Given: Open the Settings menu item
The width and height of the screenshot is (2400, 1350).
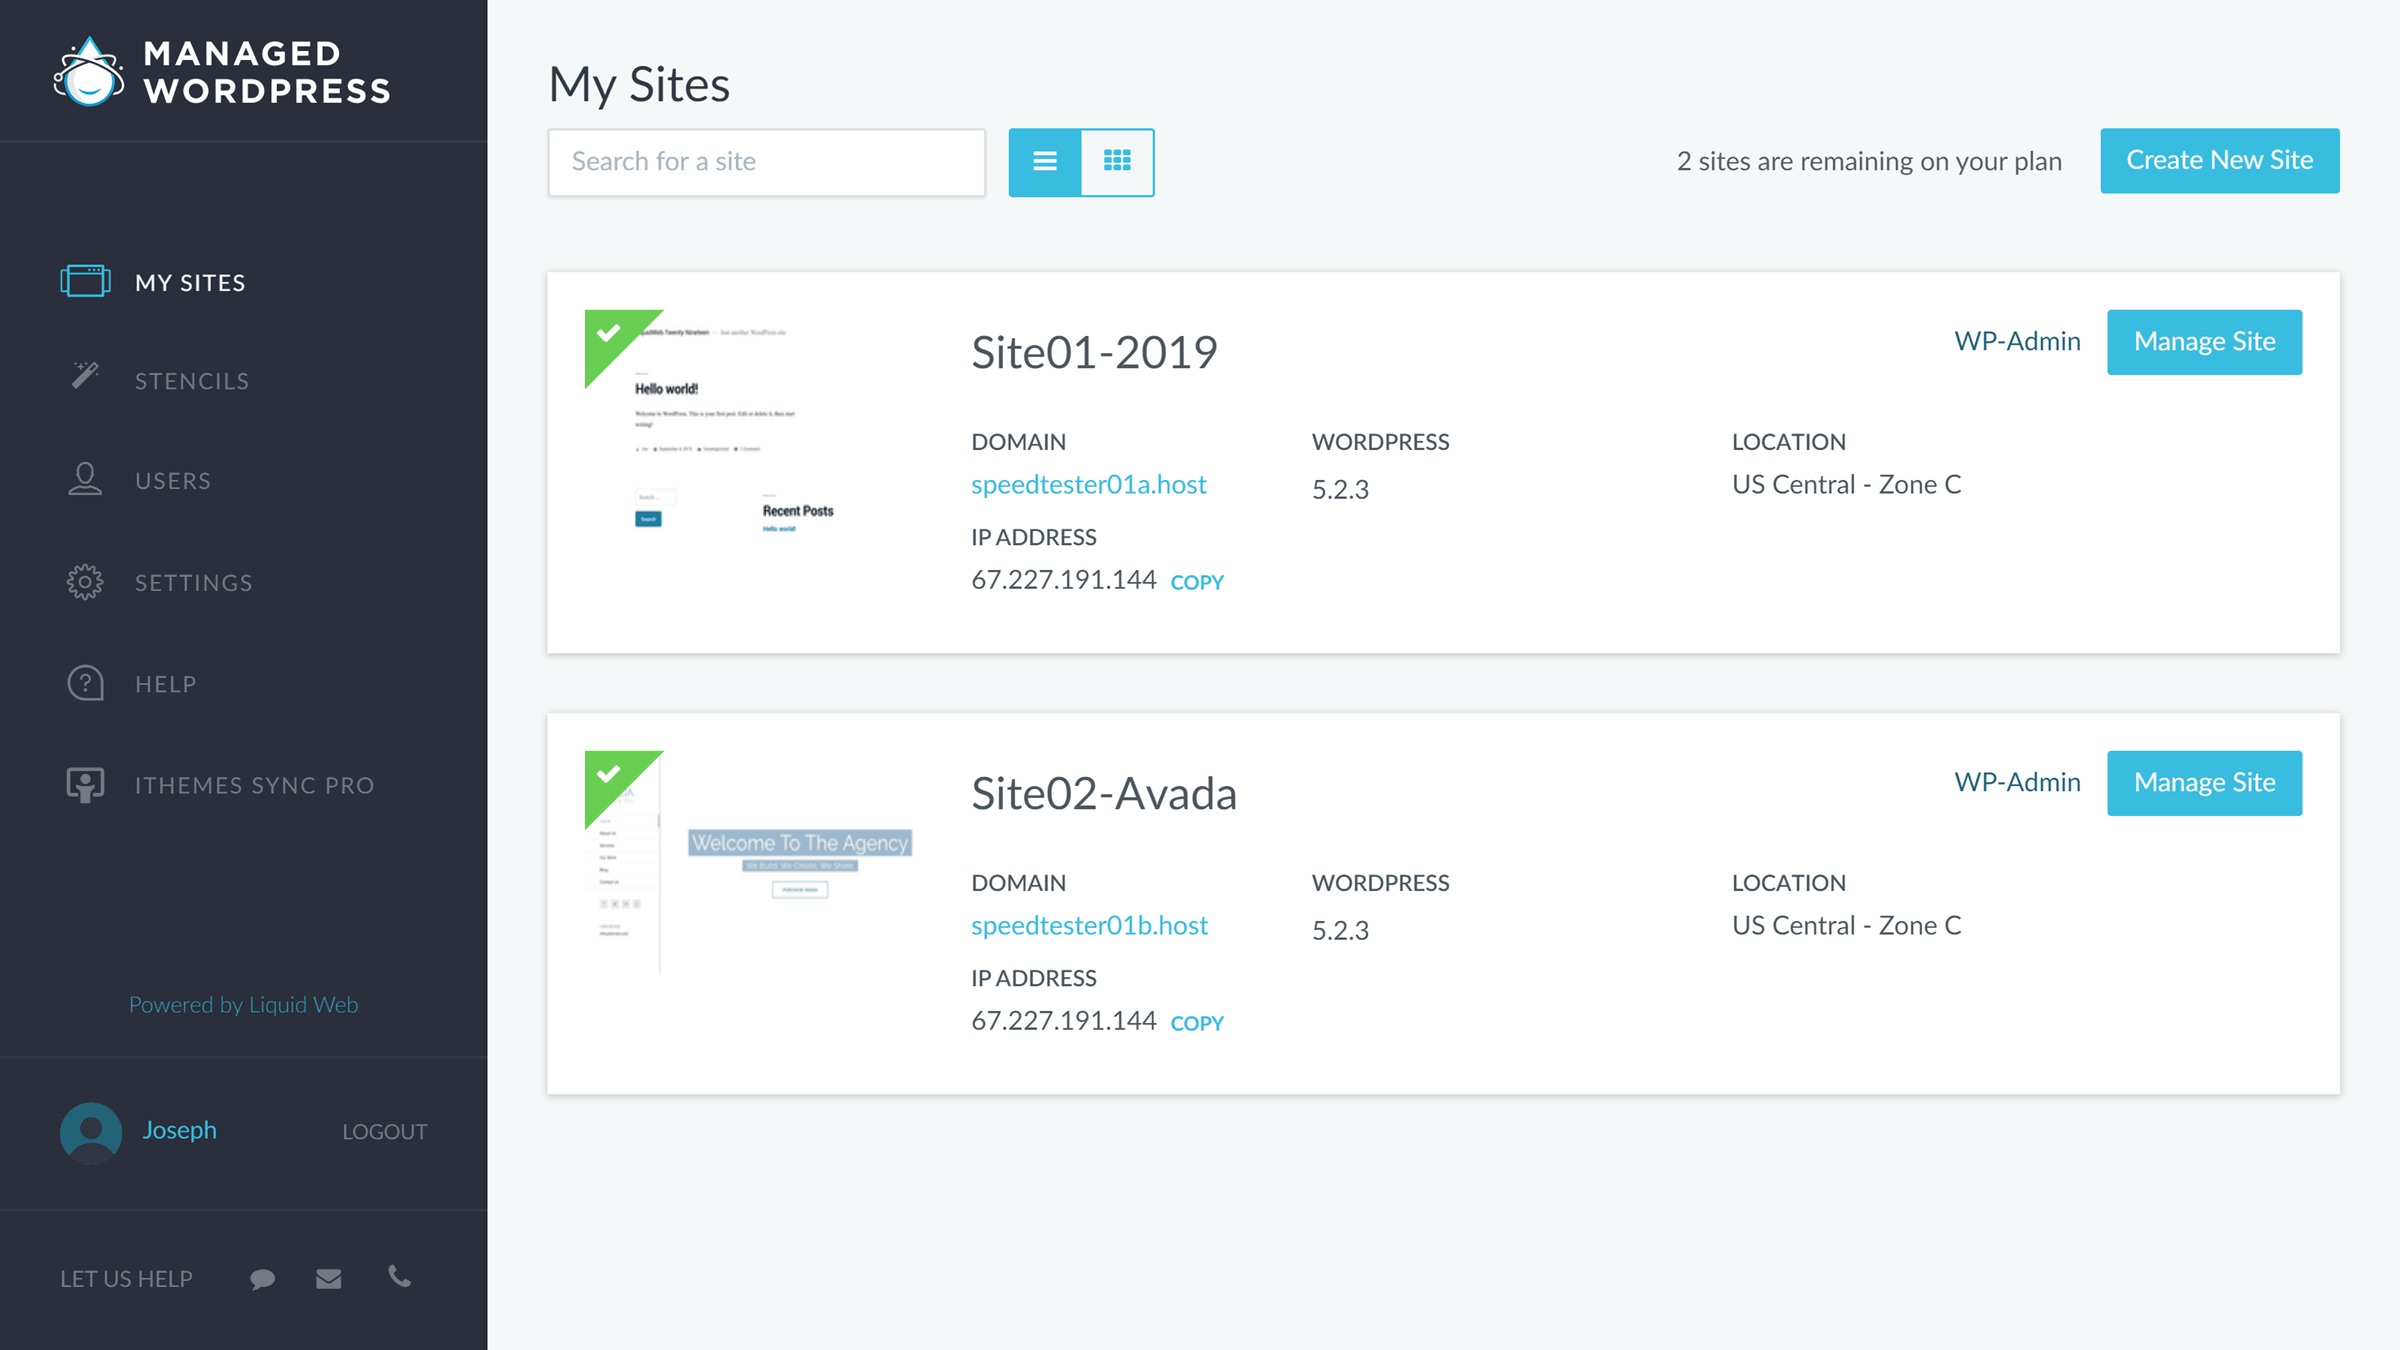Looking at the screenshot, I should (x=194, y=583).
